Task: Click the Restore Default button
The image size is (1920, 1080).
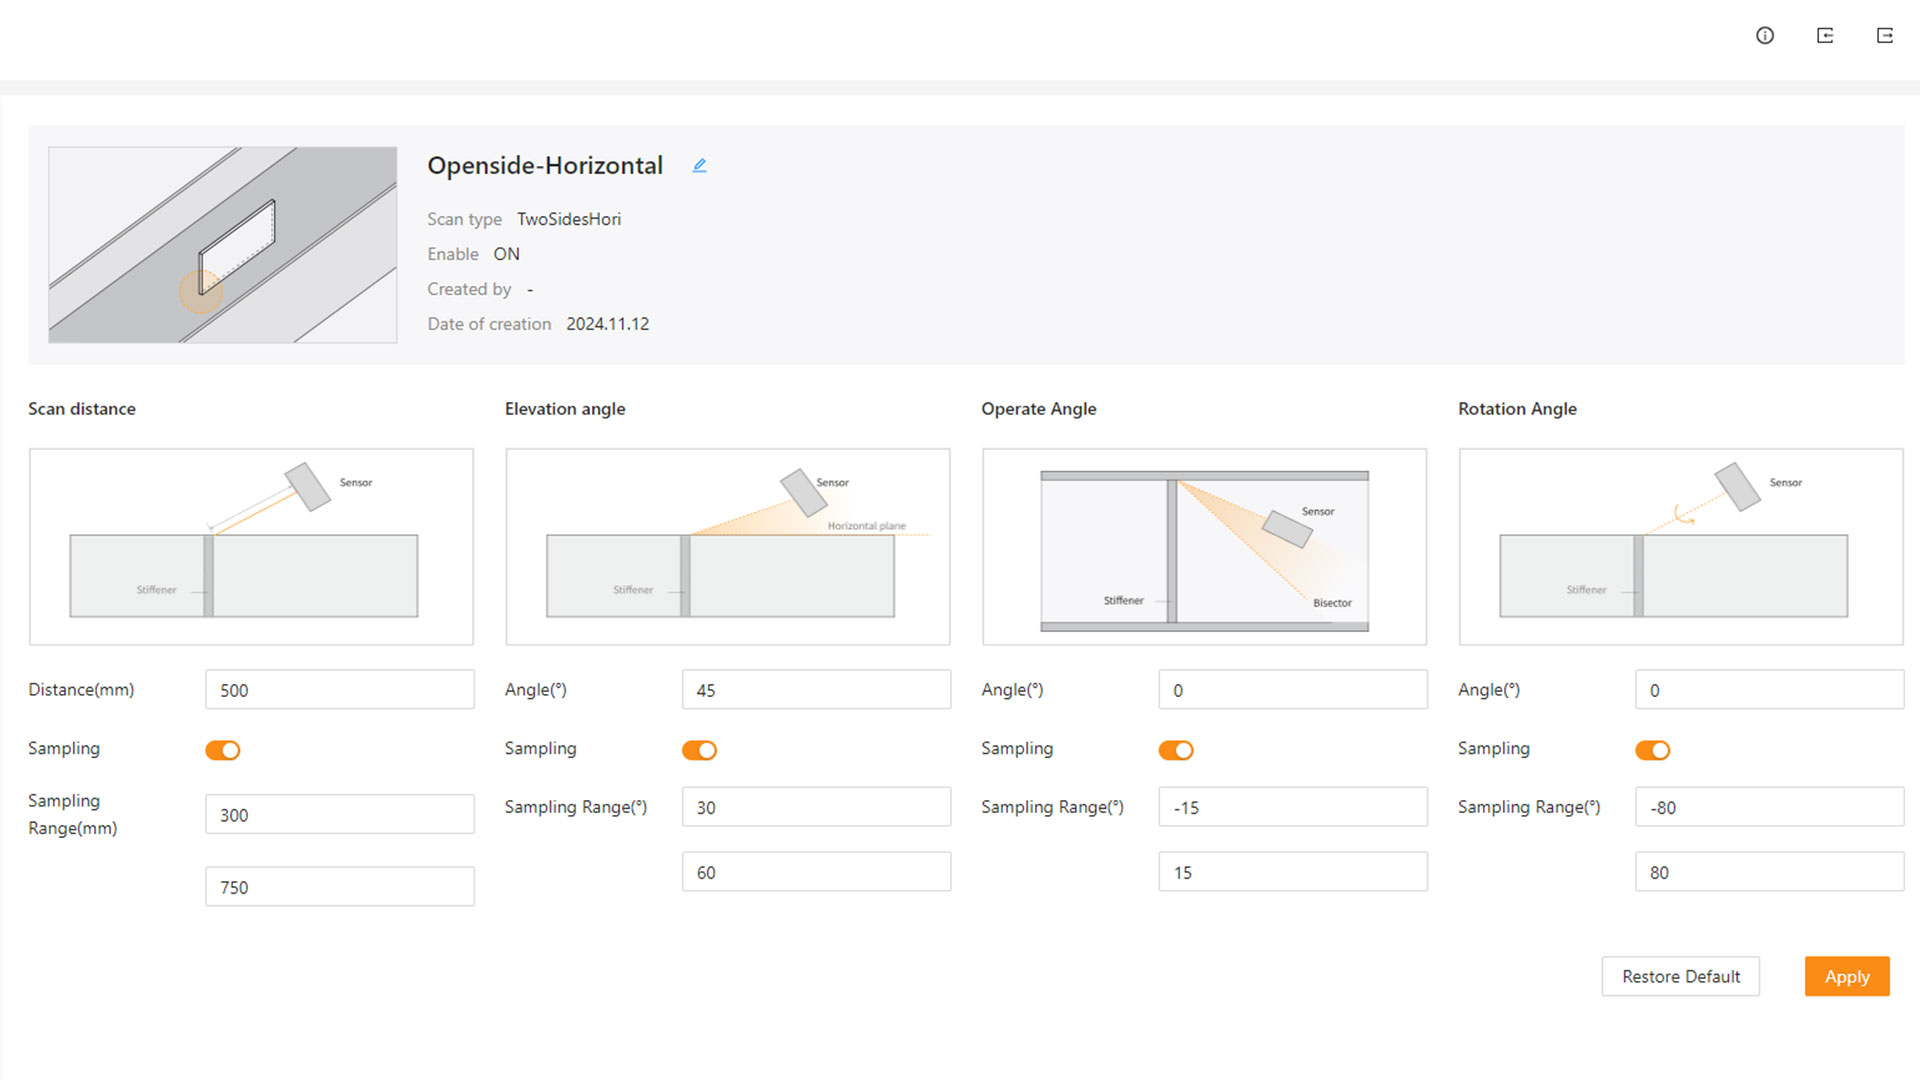Action: 1681,976
